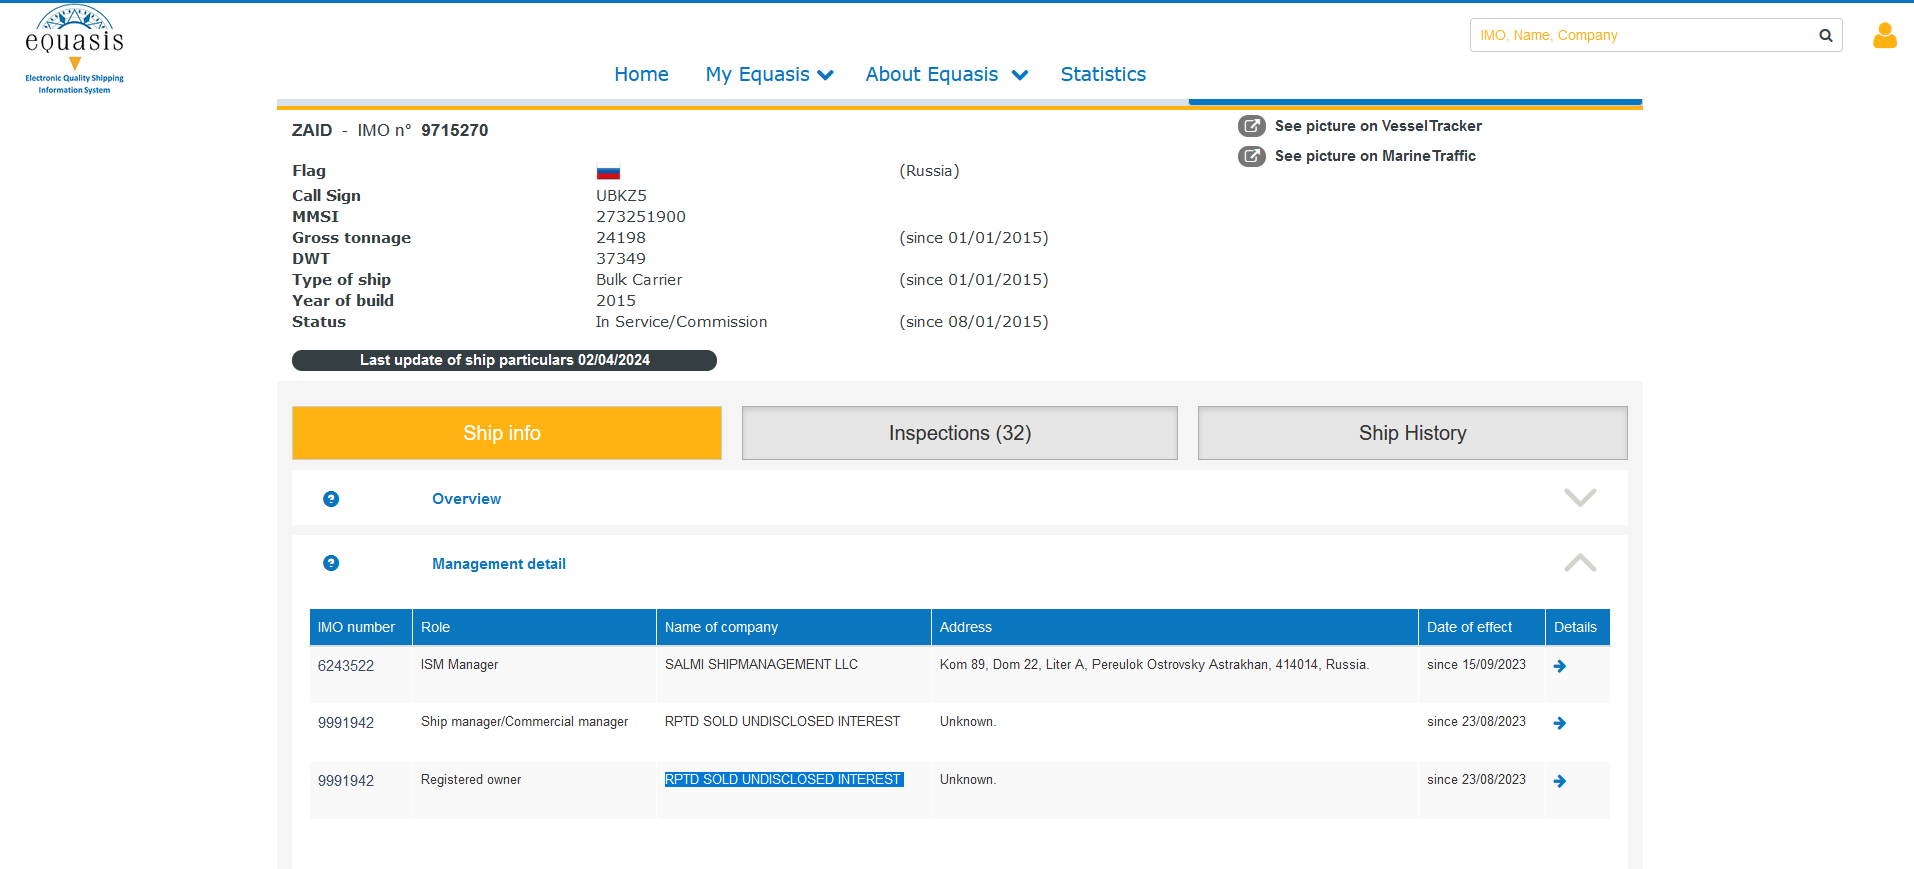Click the Management detail help icon

tap(331, 563)
